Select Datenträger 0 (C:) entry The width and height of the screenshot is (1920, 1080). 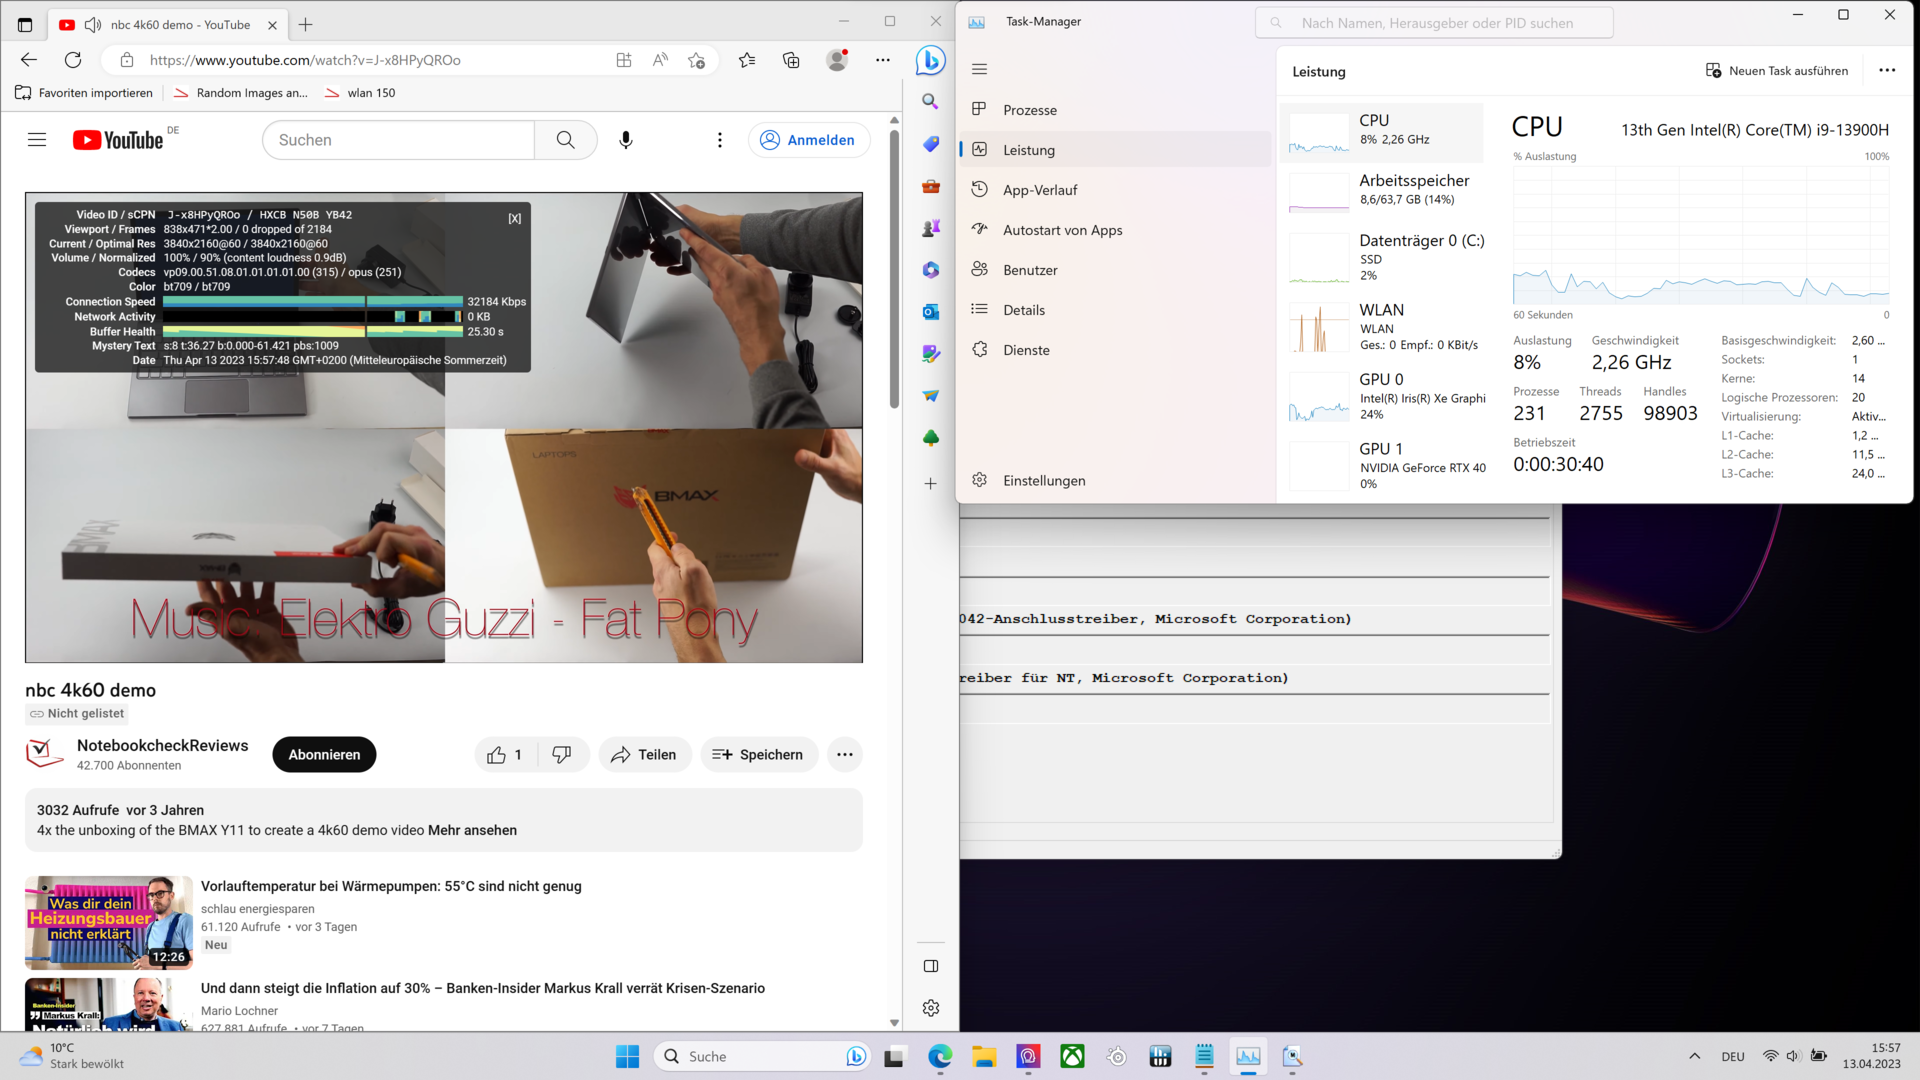point(1382,259)
